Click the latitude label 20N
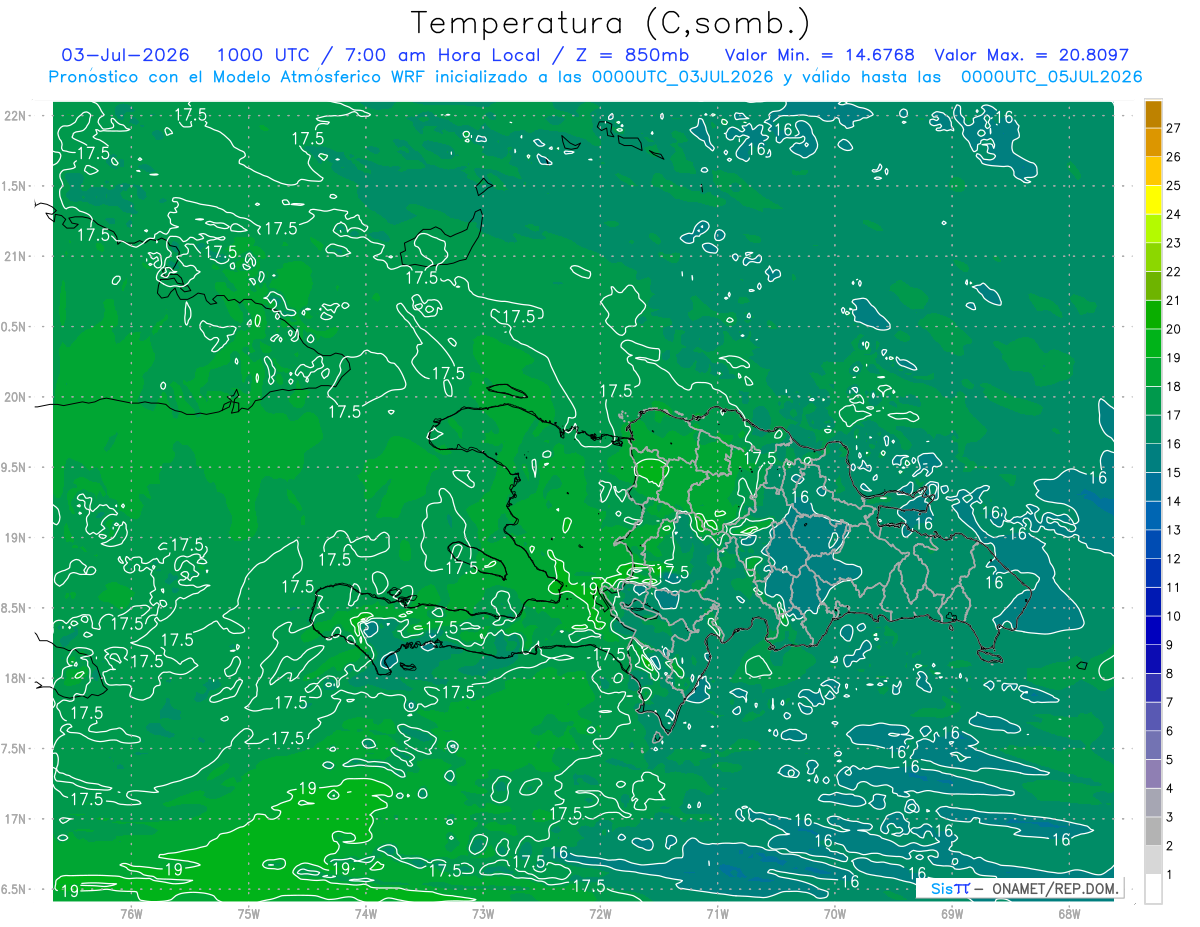 tap(16, 397)
